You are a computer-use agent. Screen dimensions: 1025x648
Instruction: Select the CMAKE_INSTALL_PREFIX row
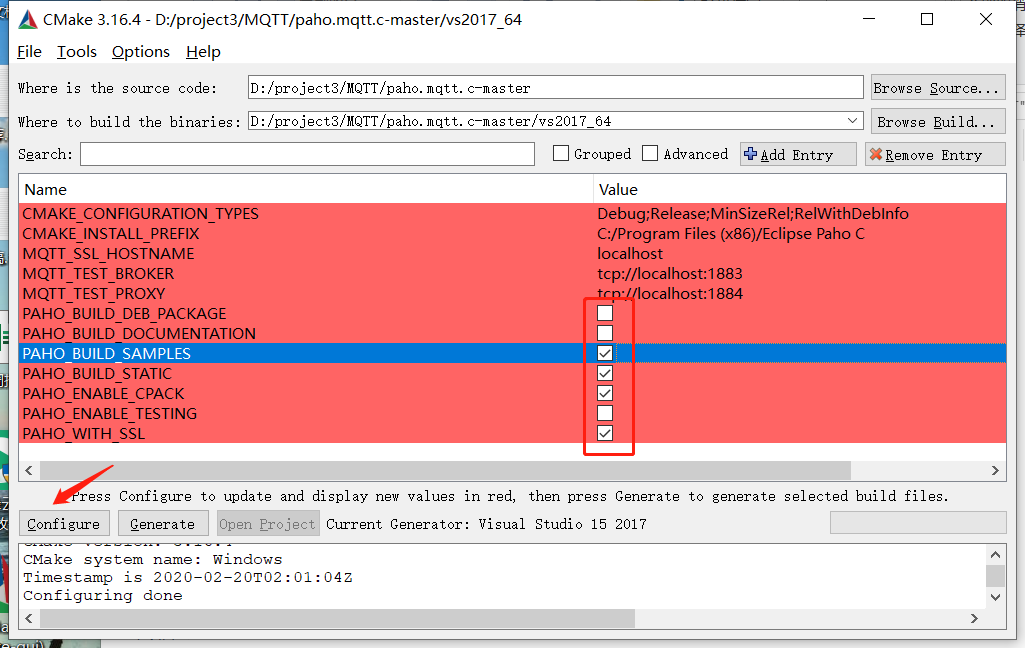[x=300, y=233]
